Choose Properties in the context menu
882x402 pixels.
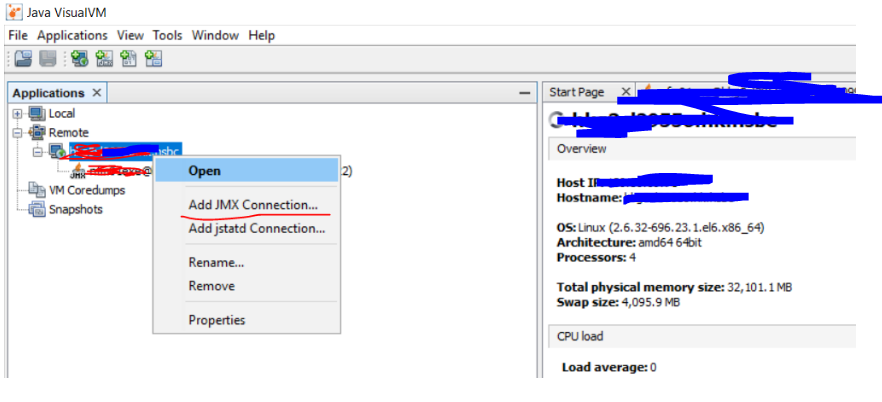(246, 320)
